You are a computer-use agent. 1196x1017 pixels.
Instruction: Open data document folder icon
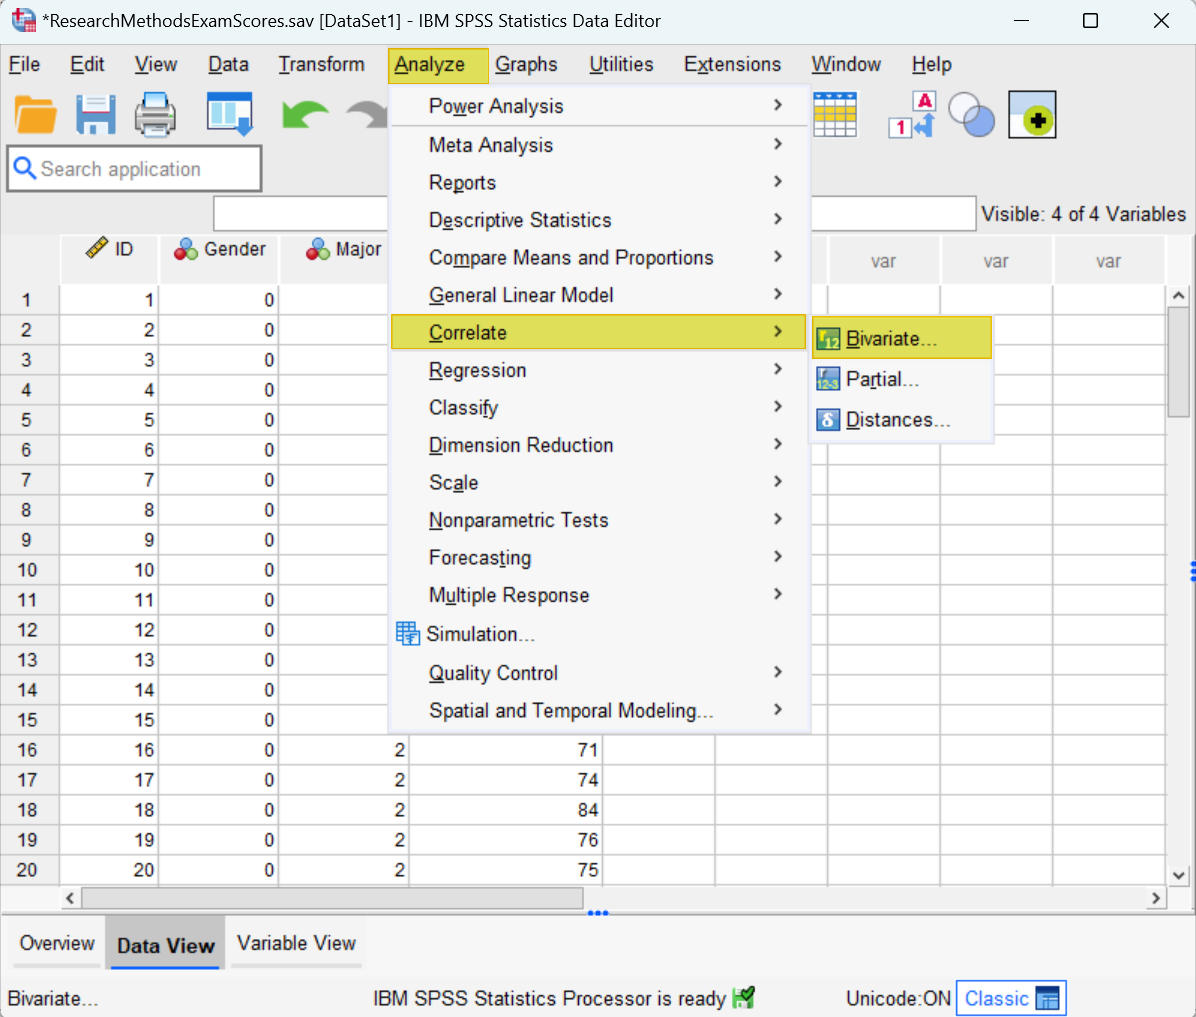click(35, 114)
